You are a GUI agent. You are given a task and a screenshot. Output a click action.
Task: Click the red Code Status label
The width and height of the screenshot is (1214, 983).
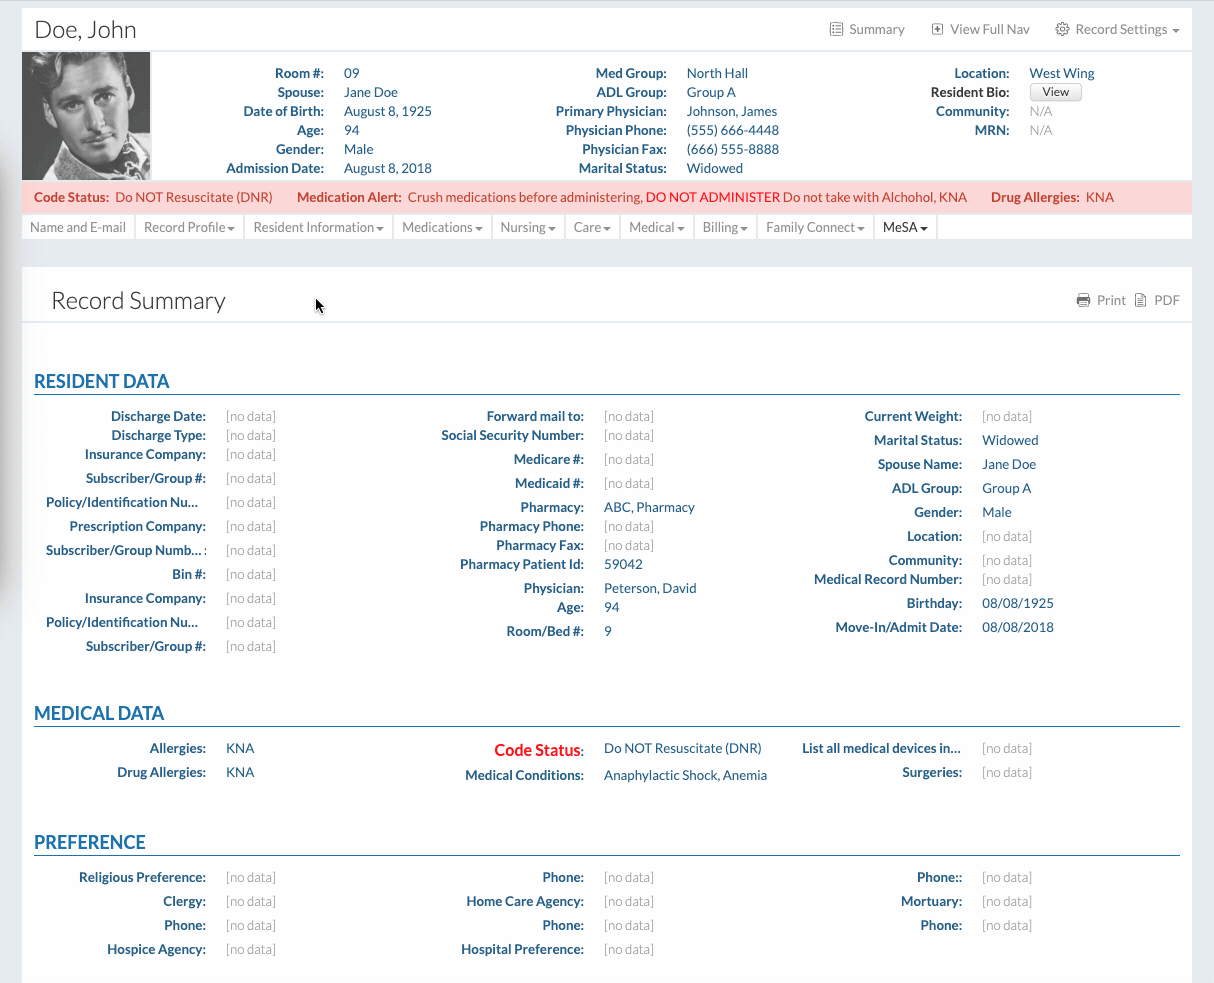[x=538, y=750]
